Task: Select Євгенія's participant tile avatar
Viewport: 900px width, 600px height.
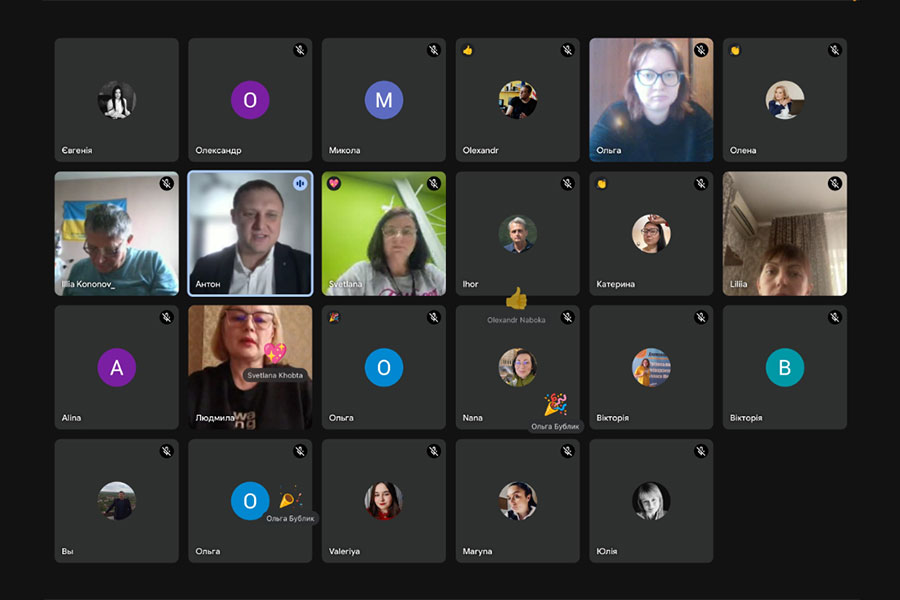Action: tap(117, 100)
